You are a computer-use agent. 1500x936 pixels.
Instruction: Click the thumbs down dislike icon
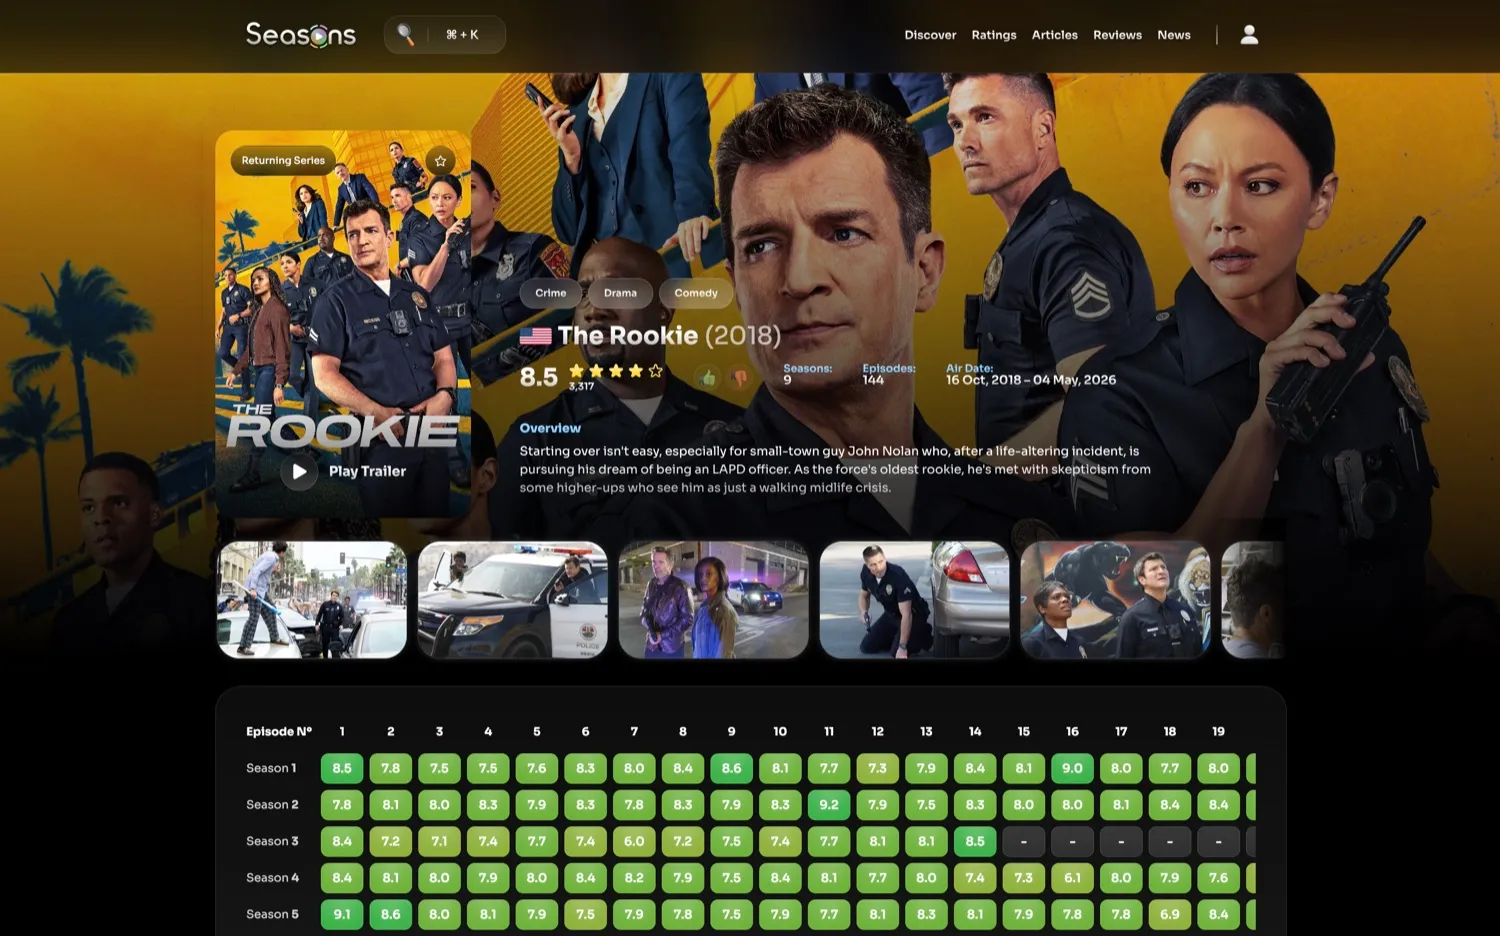740,377
